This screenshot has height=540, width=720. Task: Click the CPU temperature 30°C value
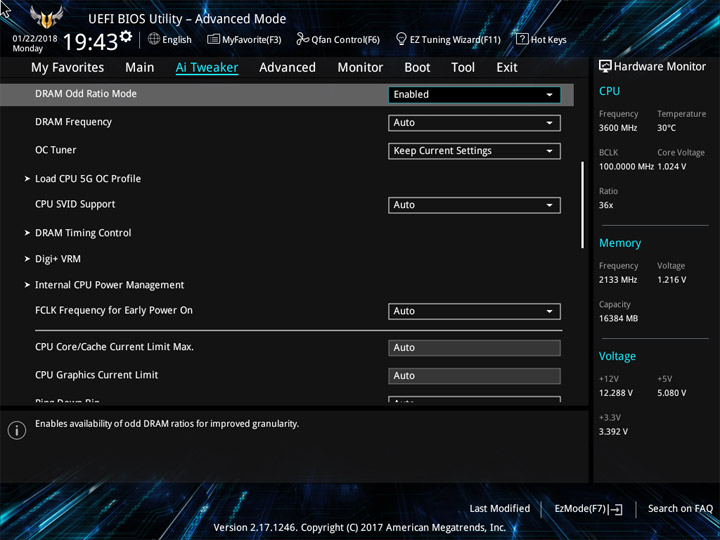click(x=666, y=128)
